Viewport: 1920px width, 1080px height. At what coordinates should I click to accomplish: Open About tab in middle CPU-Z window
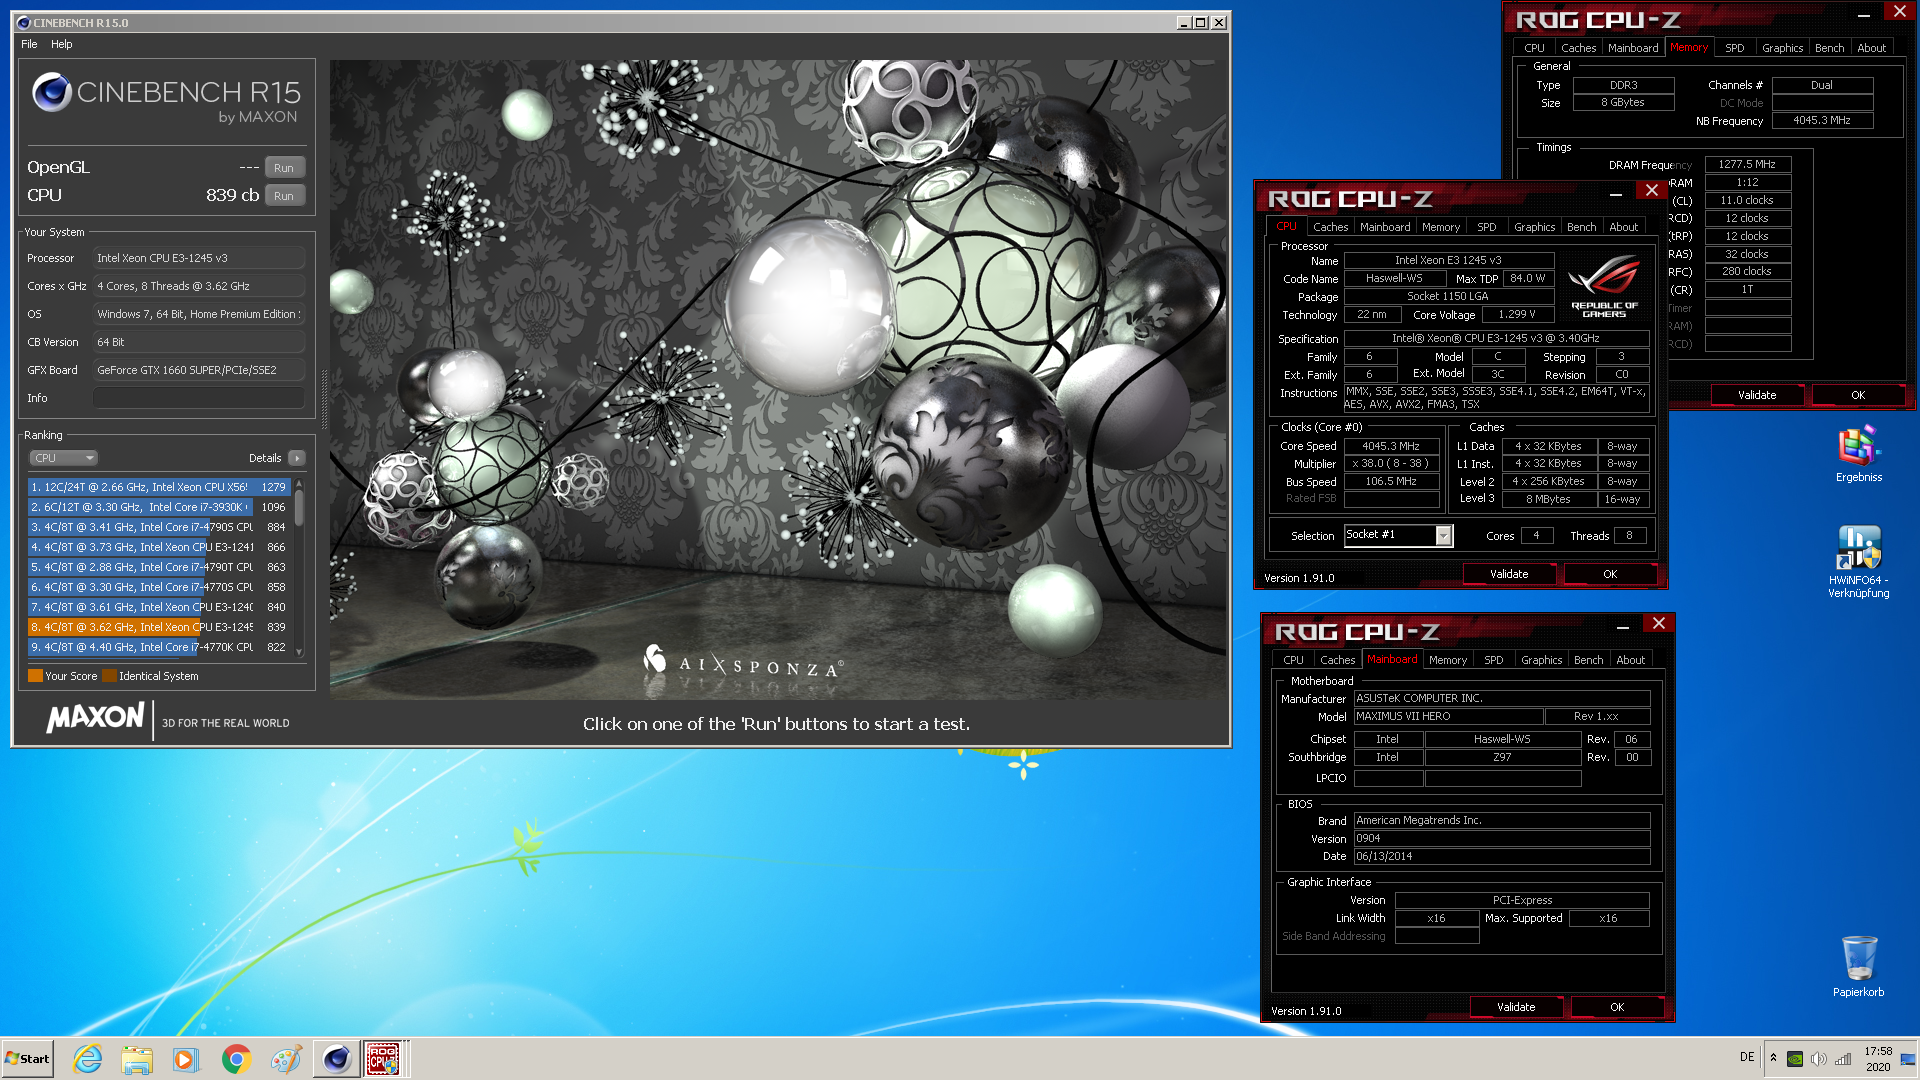pos(1623,227)
